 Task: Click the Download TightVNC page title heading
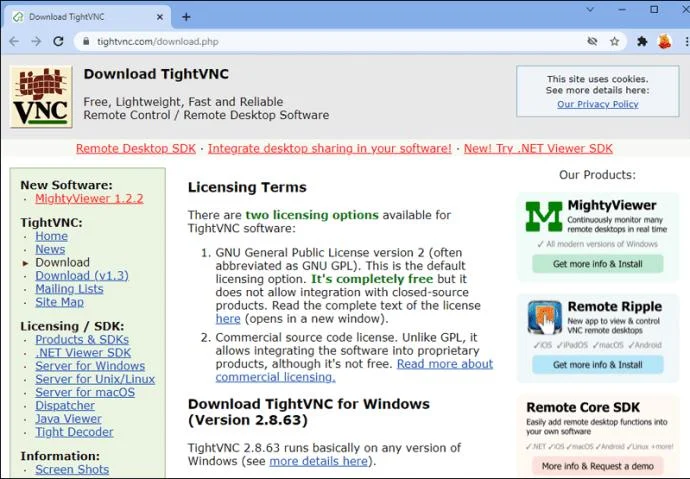(156, 74)
